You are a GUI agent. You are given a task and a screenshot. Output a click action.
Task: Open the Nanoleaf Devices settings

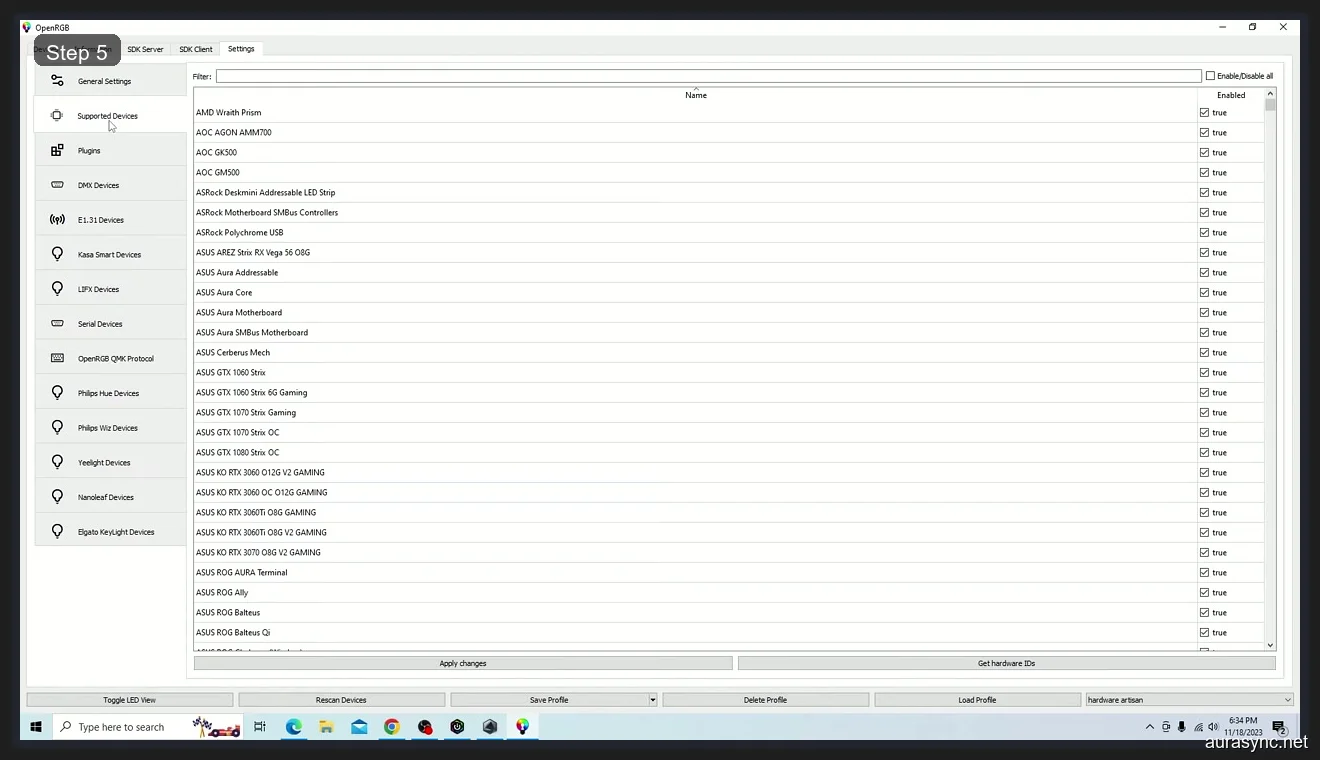105,496
